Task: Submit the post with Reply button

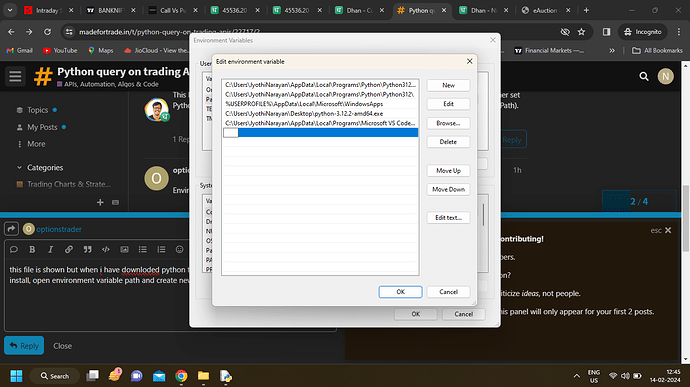Action: click(24, 346)
